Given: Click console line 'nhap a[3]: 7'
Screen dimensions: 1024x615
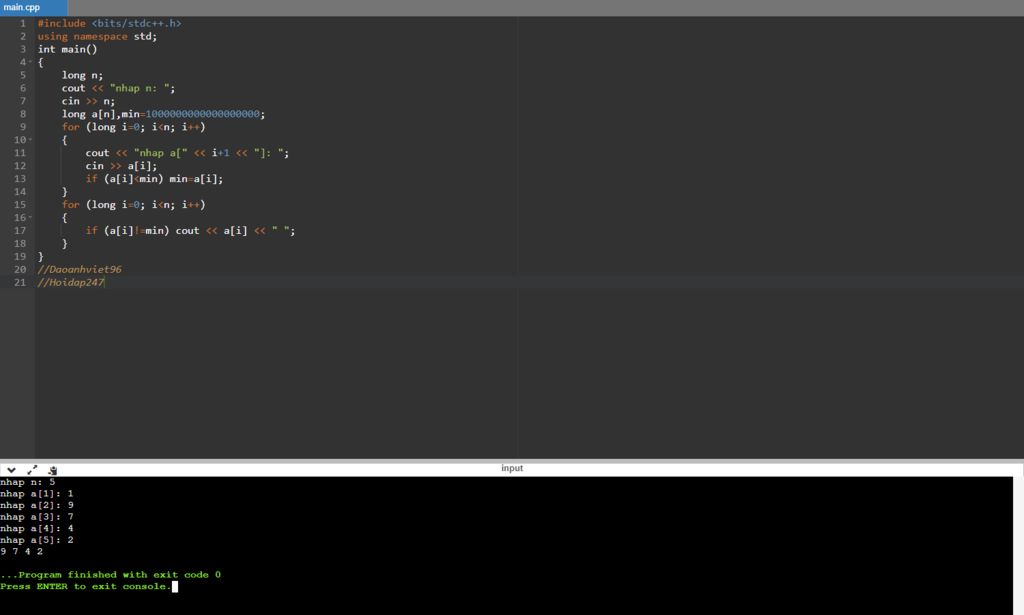Looking at the screenshot, I should click(37, 517).
